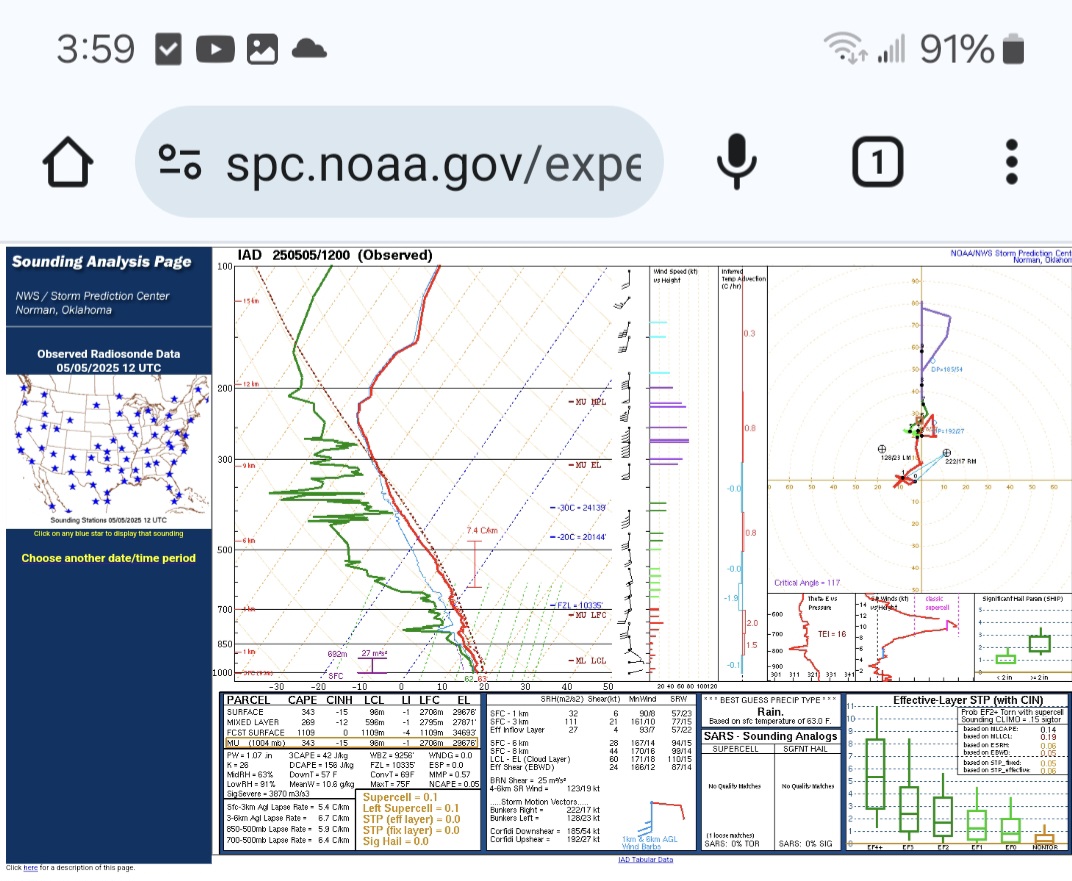Click 'Critical Angle = 117' text
This screenshot has width=1072, height=881.
tap(807, 583)
